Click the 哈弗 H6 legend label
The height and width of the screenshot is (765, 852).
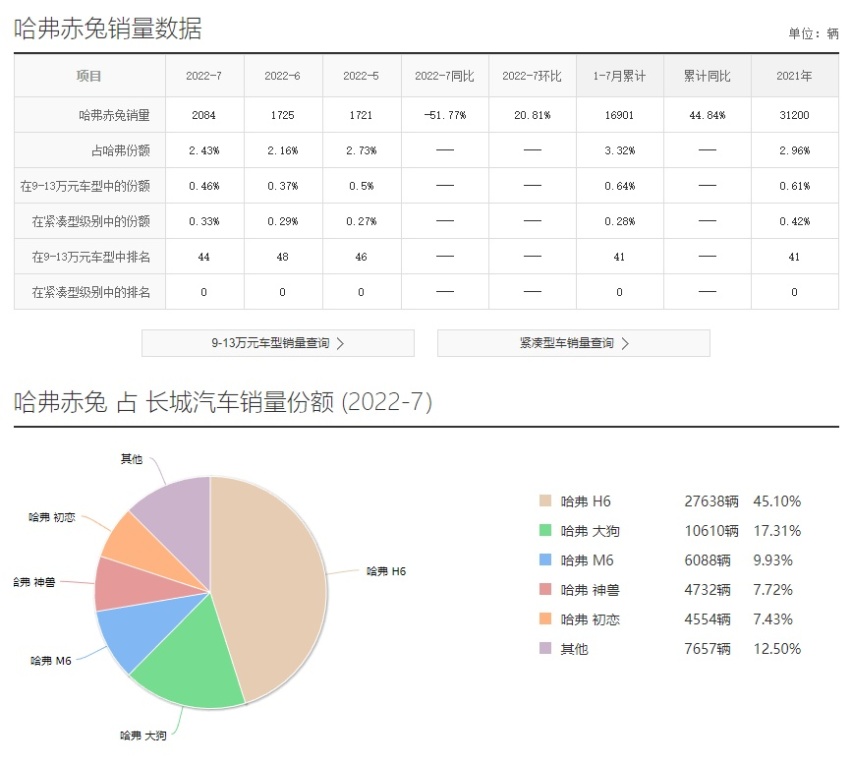click(x=586, y=501)
